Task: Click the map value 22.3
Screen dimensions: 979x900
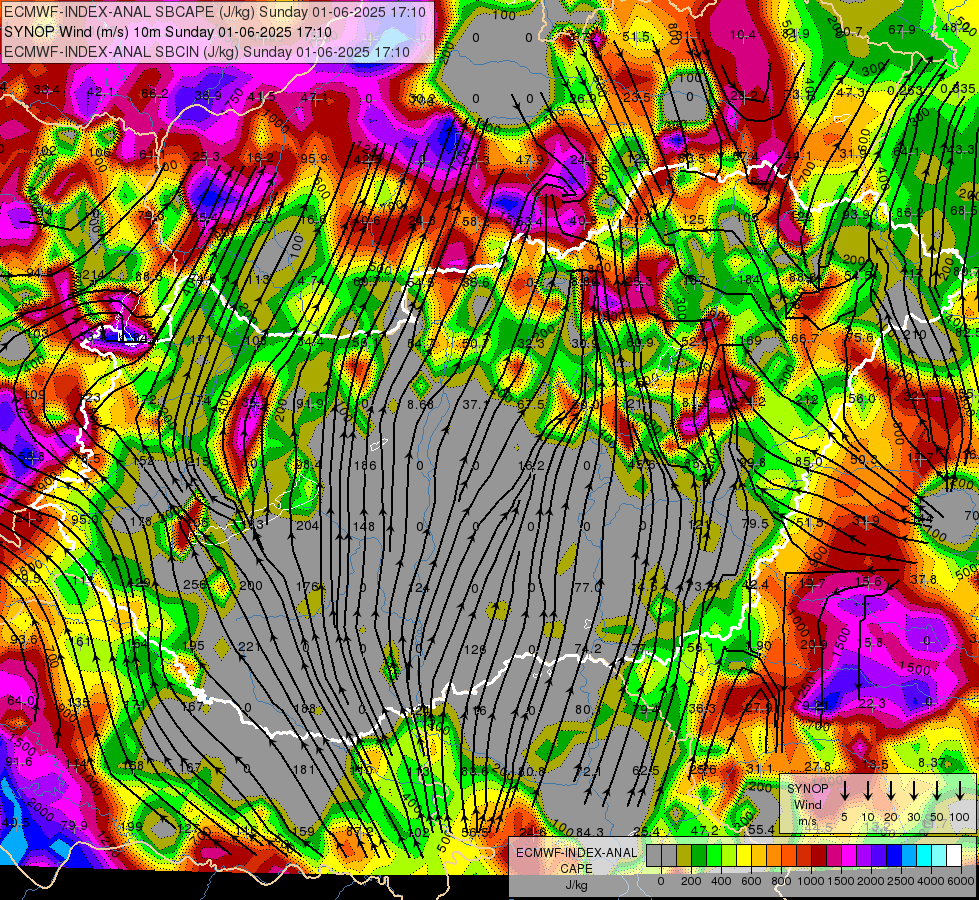Action: pyautogui.click(x=872, y=703)
